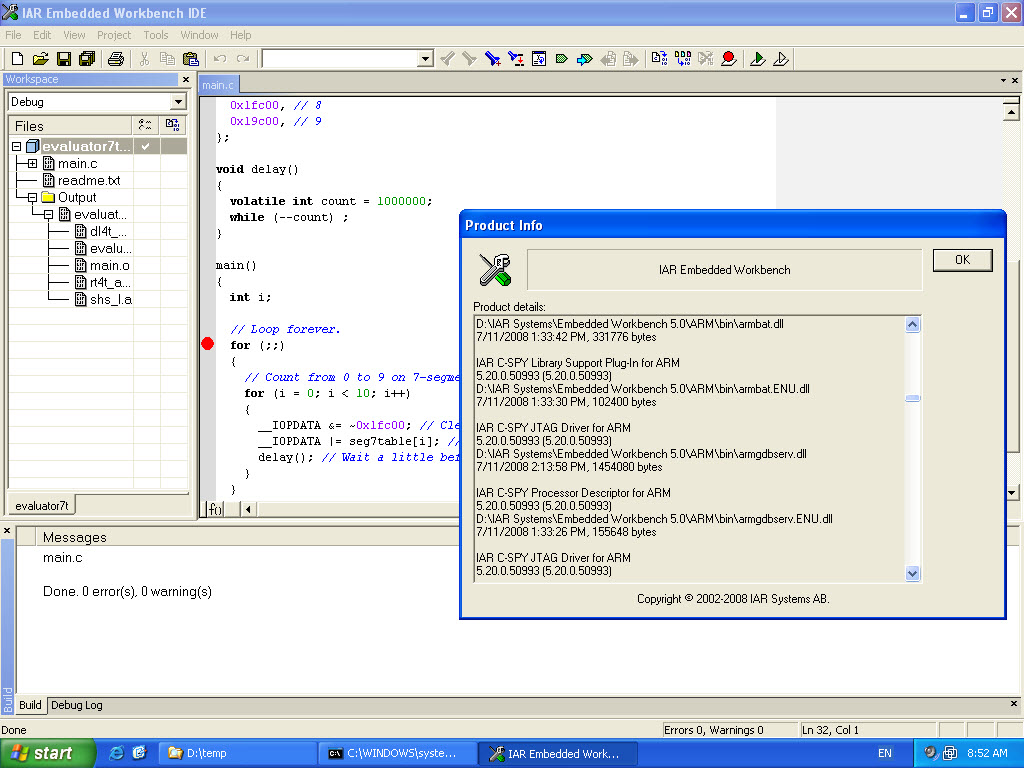Select readme.txt in the workspace tree

[x=89, y=180]
